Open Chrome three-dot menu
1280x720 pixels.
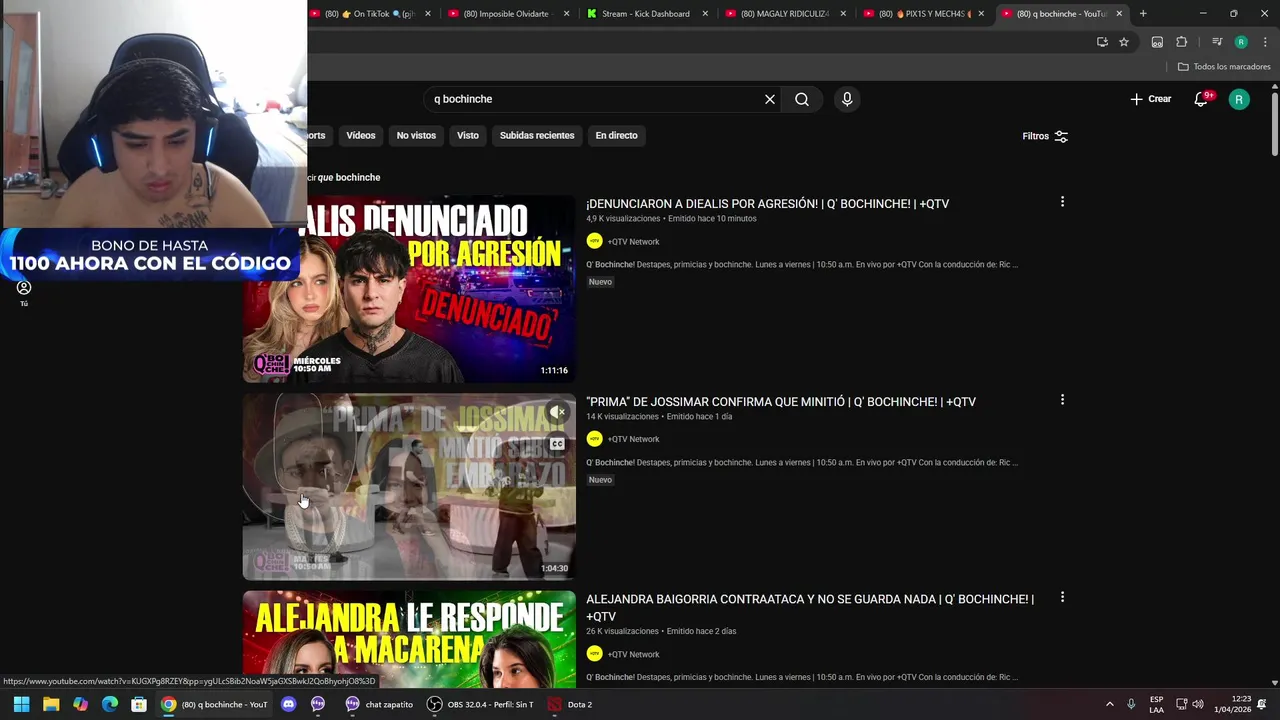pyautogui.click(x=1265, y=42)
